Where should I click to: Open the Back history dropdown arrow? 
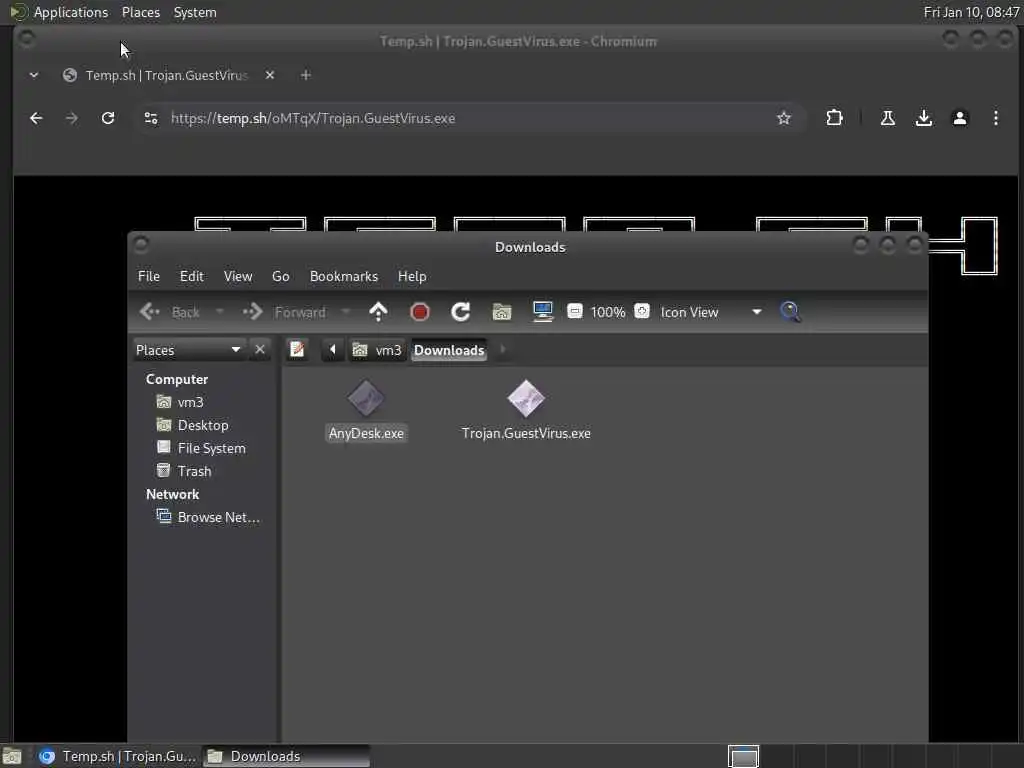point(220,312)
